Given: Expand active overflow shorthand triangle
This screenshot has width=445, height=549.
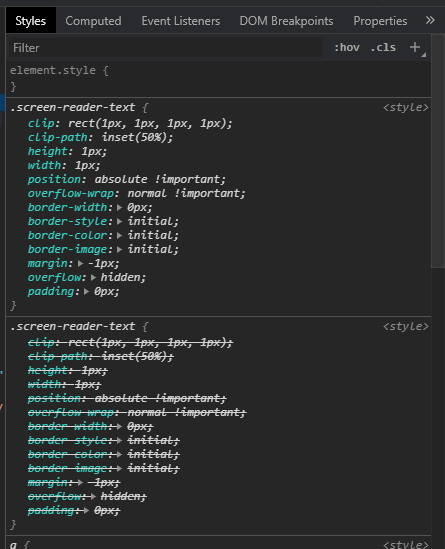Looking at the screenshot, I should 93,277.
